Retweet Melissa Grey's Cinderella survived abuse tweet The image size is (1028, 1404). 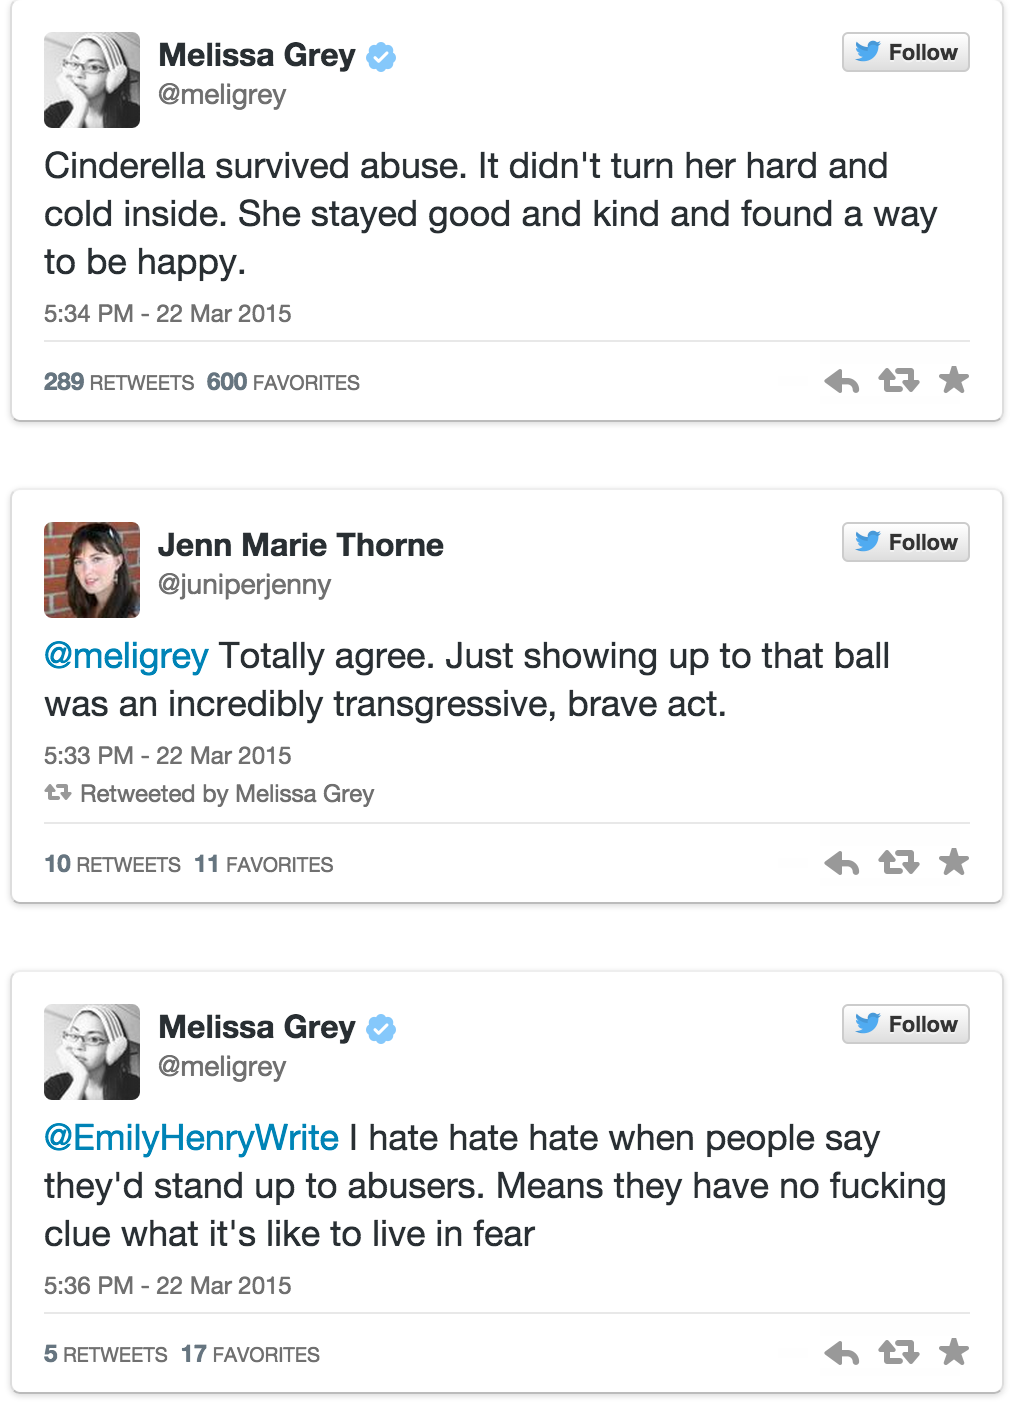(898, 381)
